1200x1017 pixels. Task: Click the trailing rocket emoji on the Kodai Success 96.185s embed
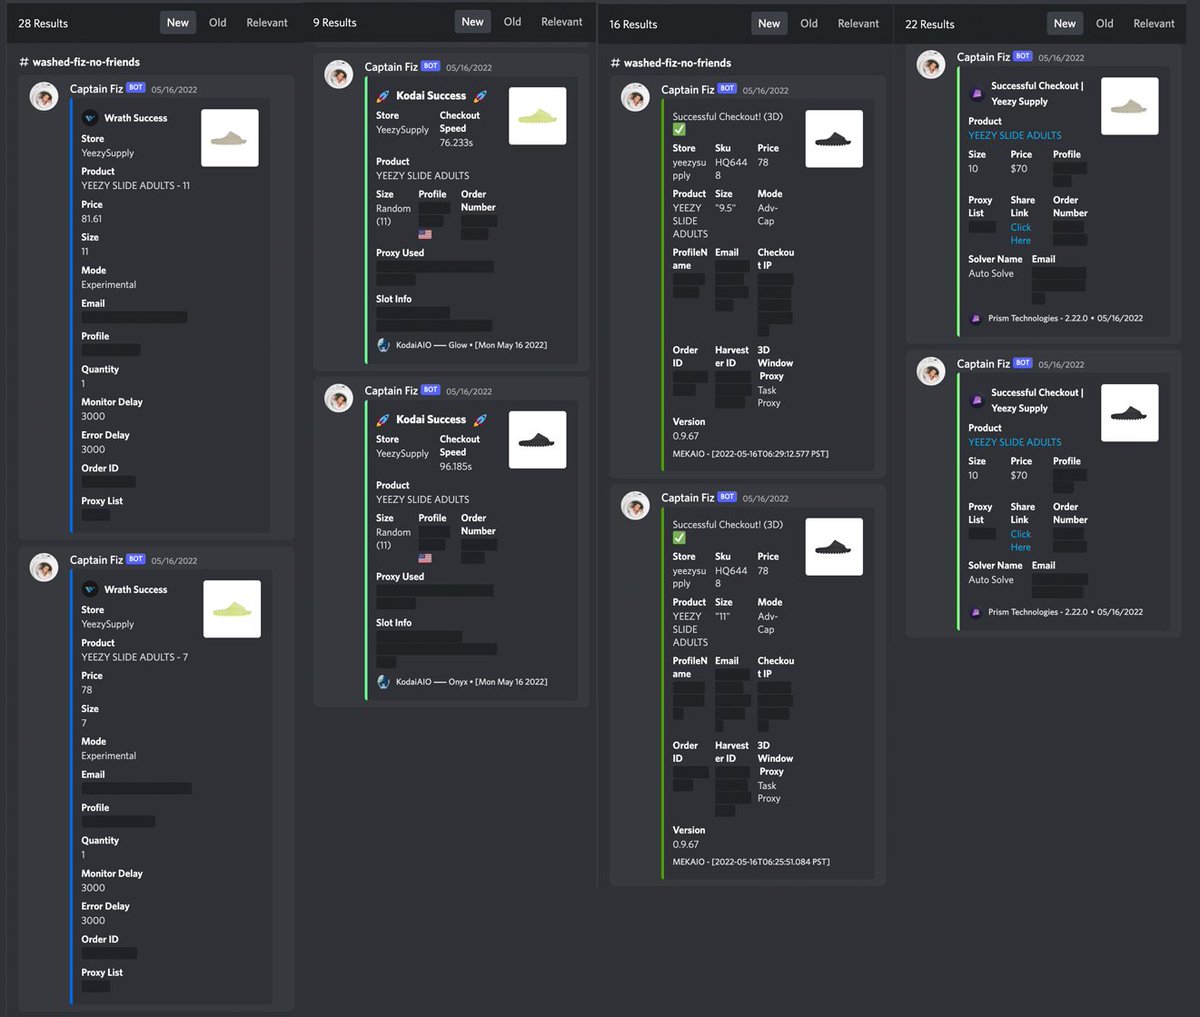(480, 420)
